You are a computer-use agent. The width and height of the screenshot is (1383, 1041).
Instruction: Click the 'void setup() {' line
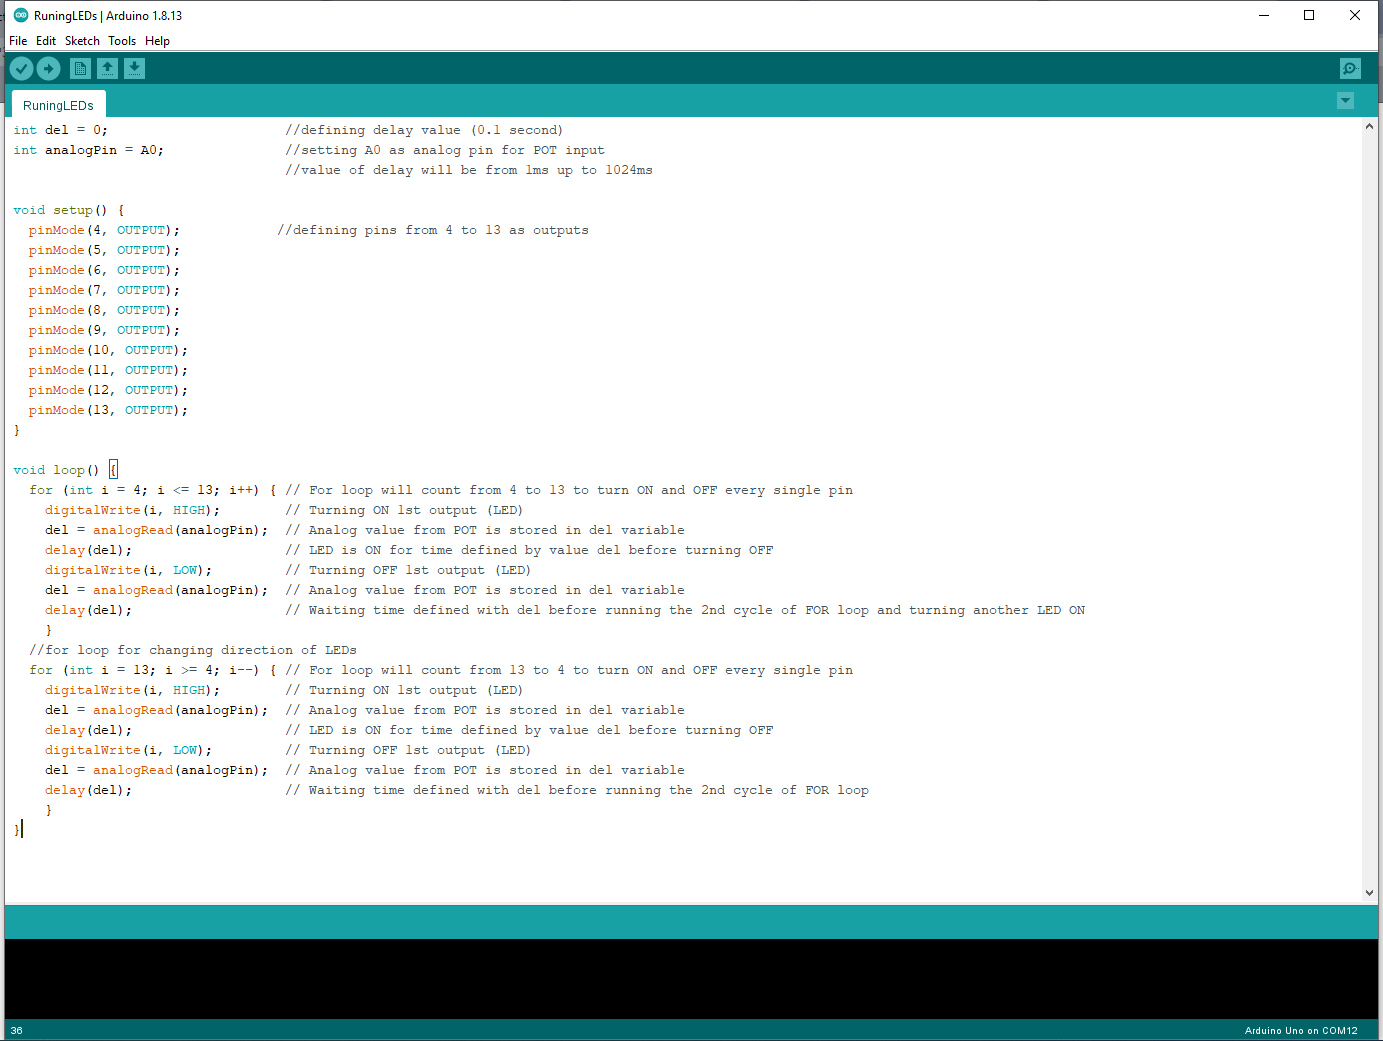tap(69, 210)
